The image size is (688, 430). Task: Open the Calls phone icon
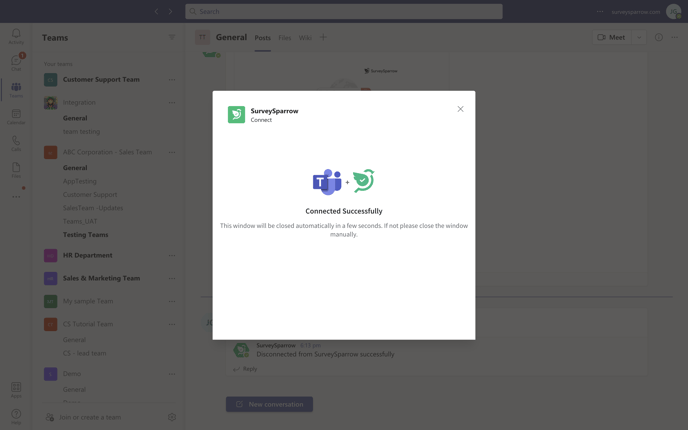tap(16, 143)
